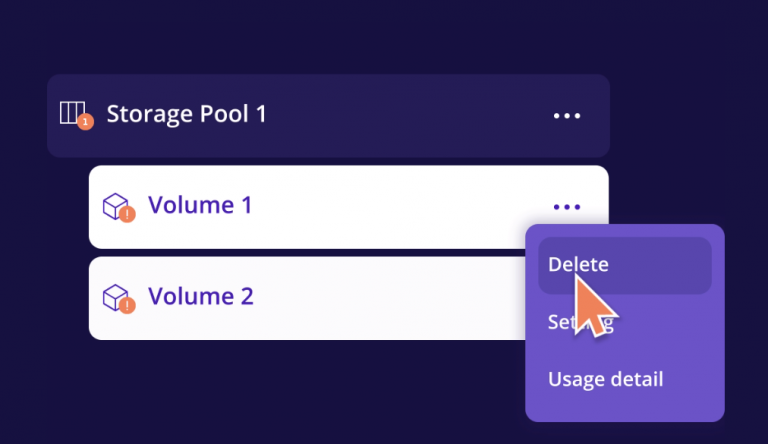Click the Storage Pool 1 title text
The image size is (768, 444).
click(186, 114)
